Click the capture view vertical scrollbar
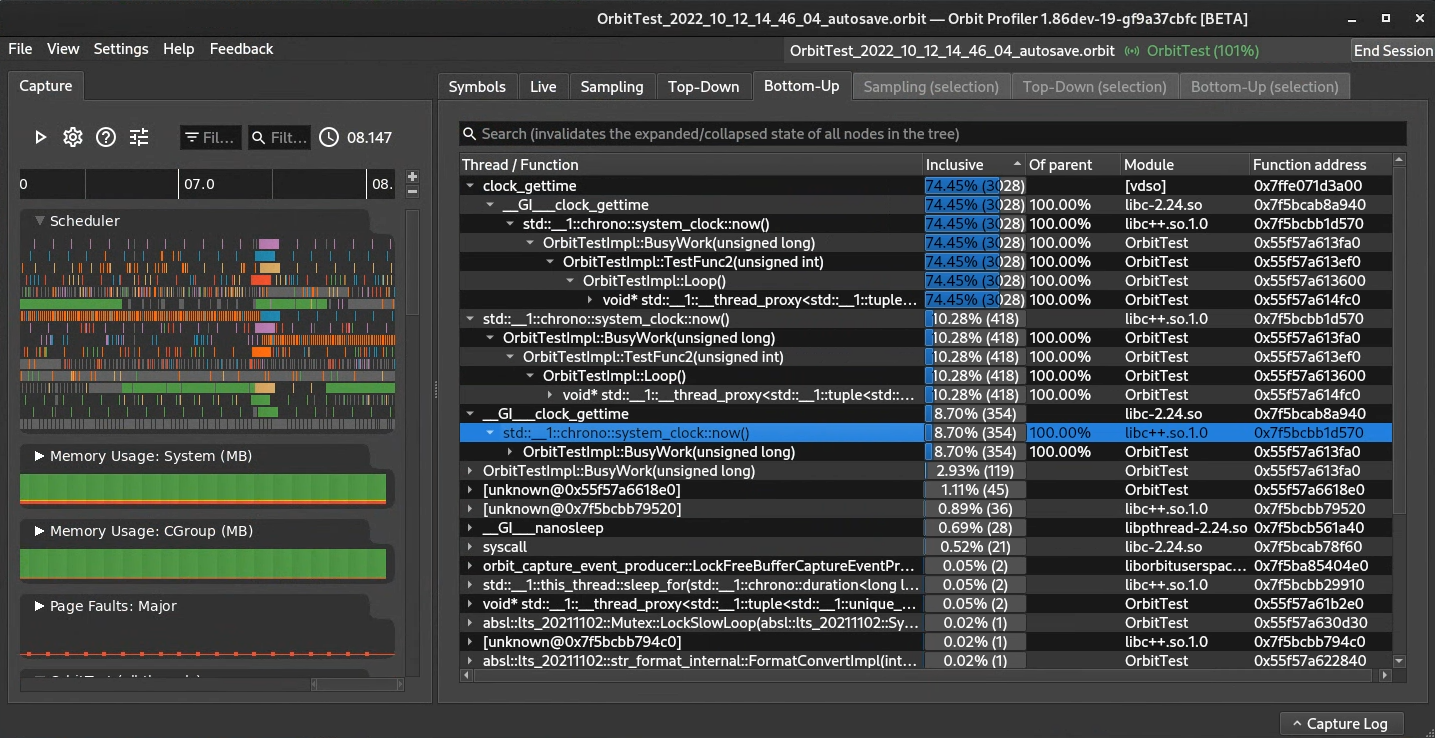The width and height of the screenshot is (1435, 738). click(412, 260)
